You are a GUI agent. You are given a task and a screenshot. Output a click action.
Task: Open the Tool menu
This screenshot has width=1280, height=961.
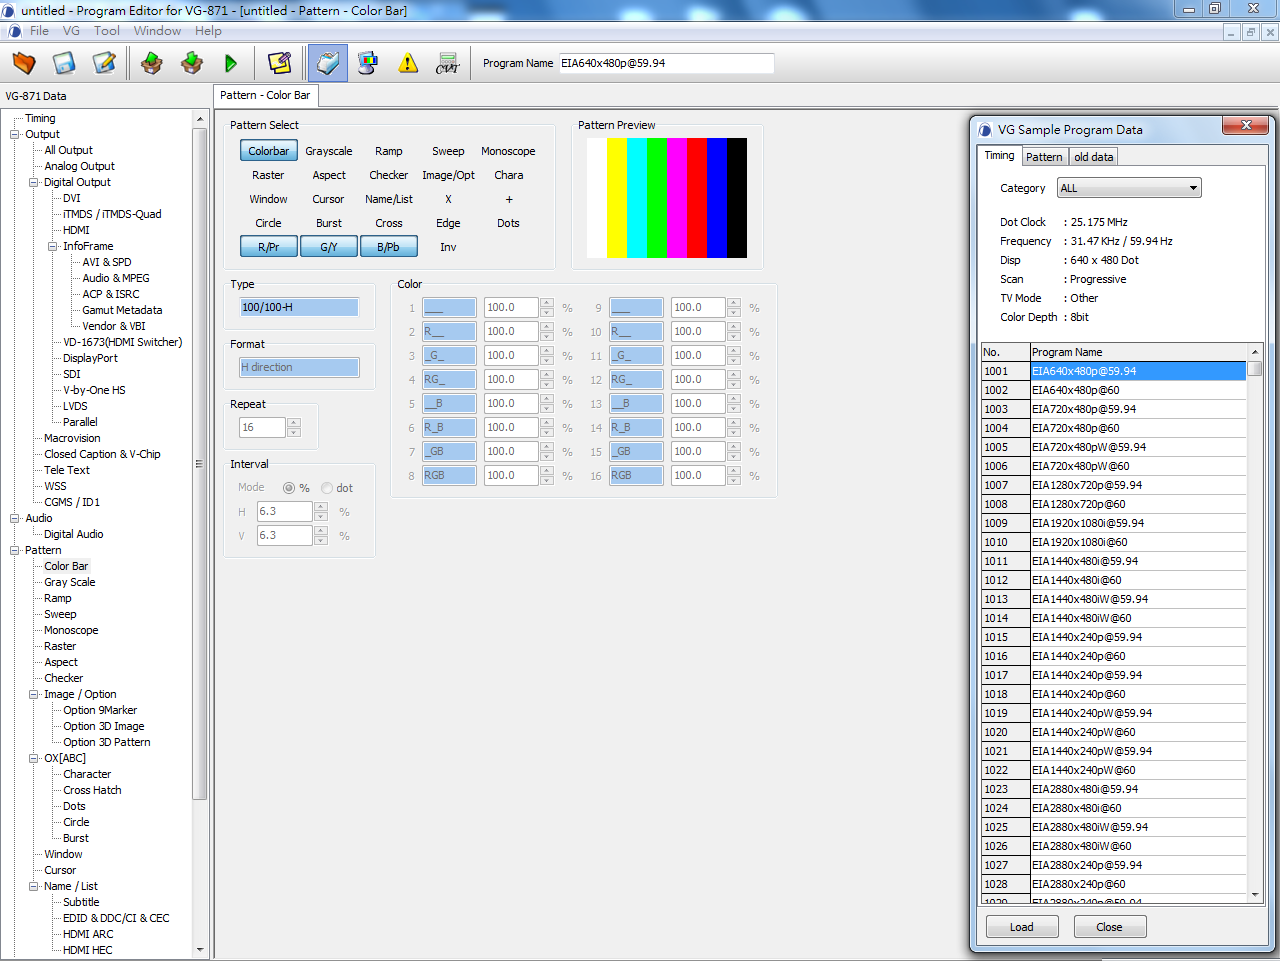[107, 31]
